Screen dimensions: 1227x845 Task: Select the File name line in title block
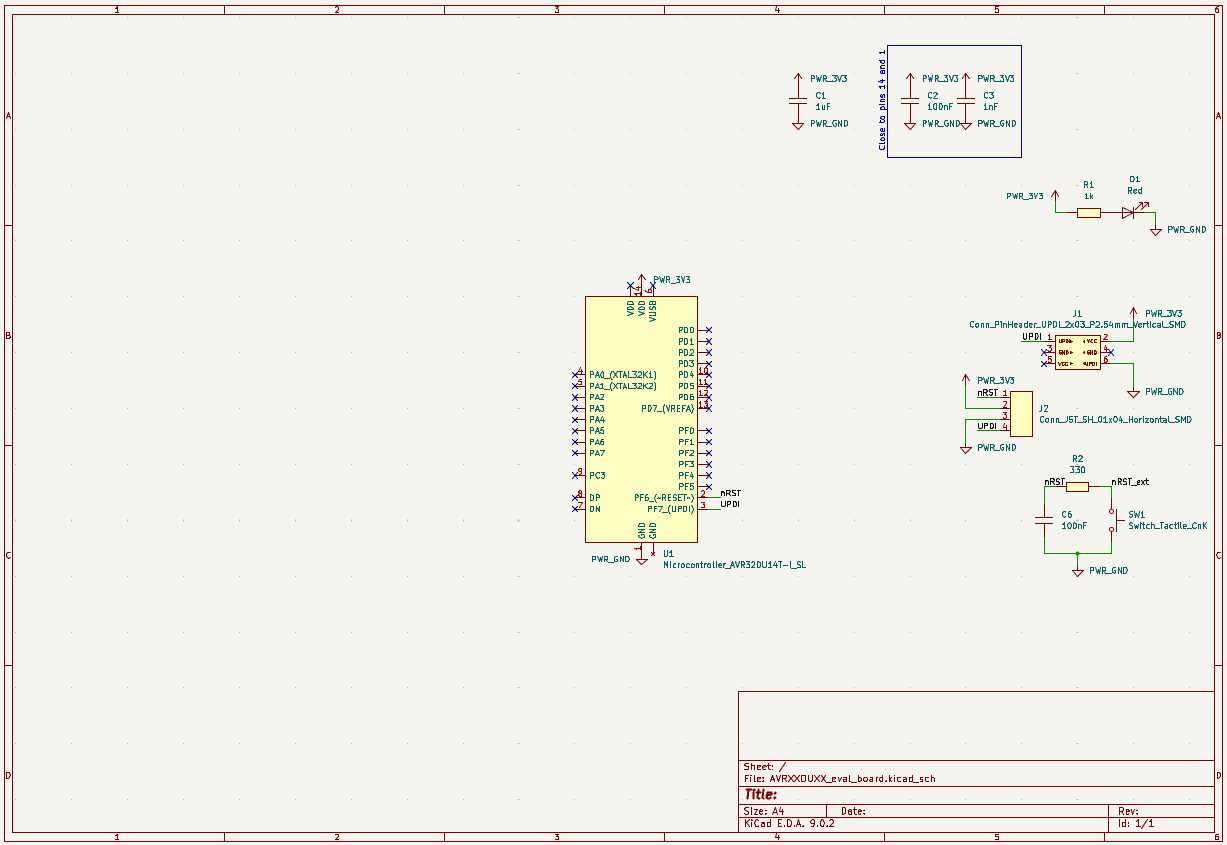pos(840,778)
